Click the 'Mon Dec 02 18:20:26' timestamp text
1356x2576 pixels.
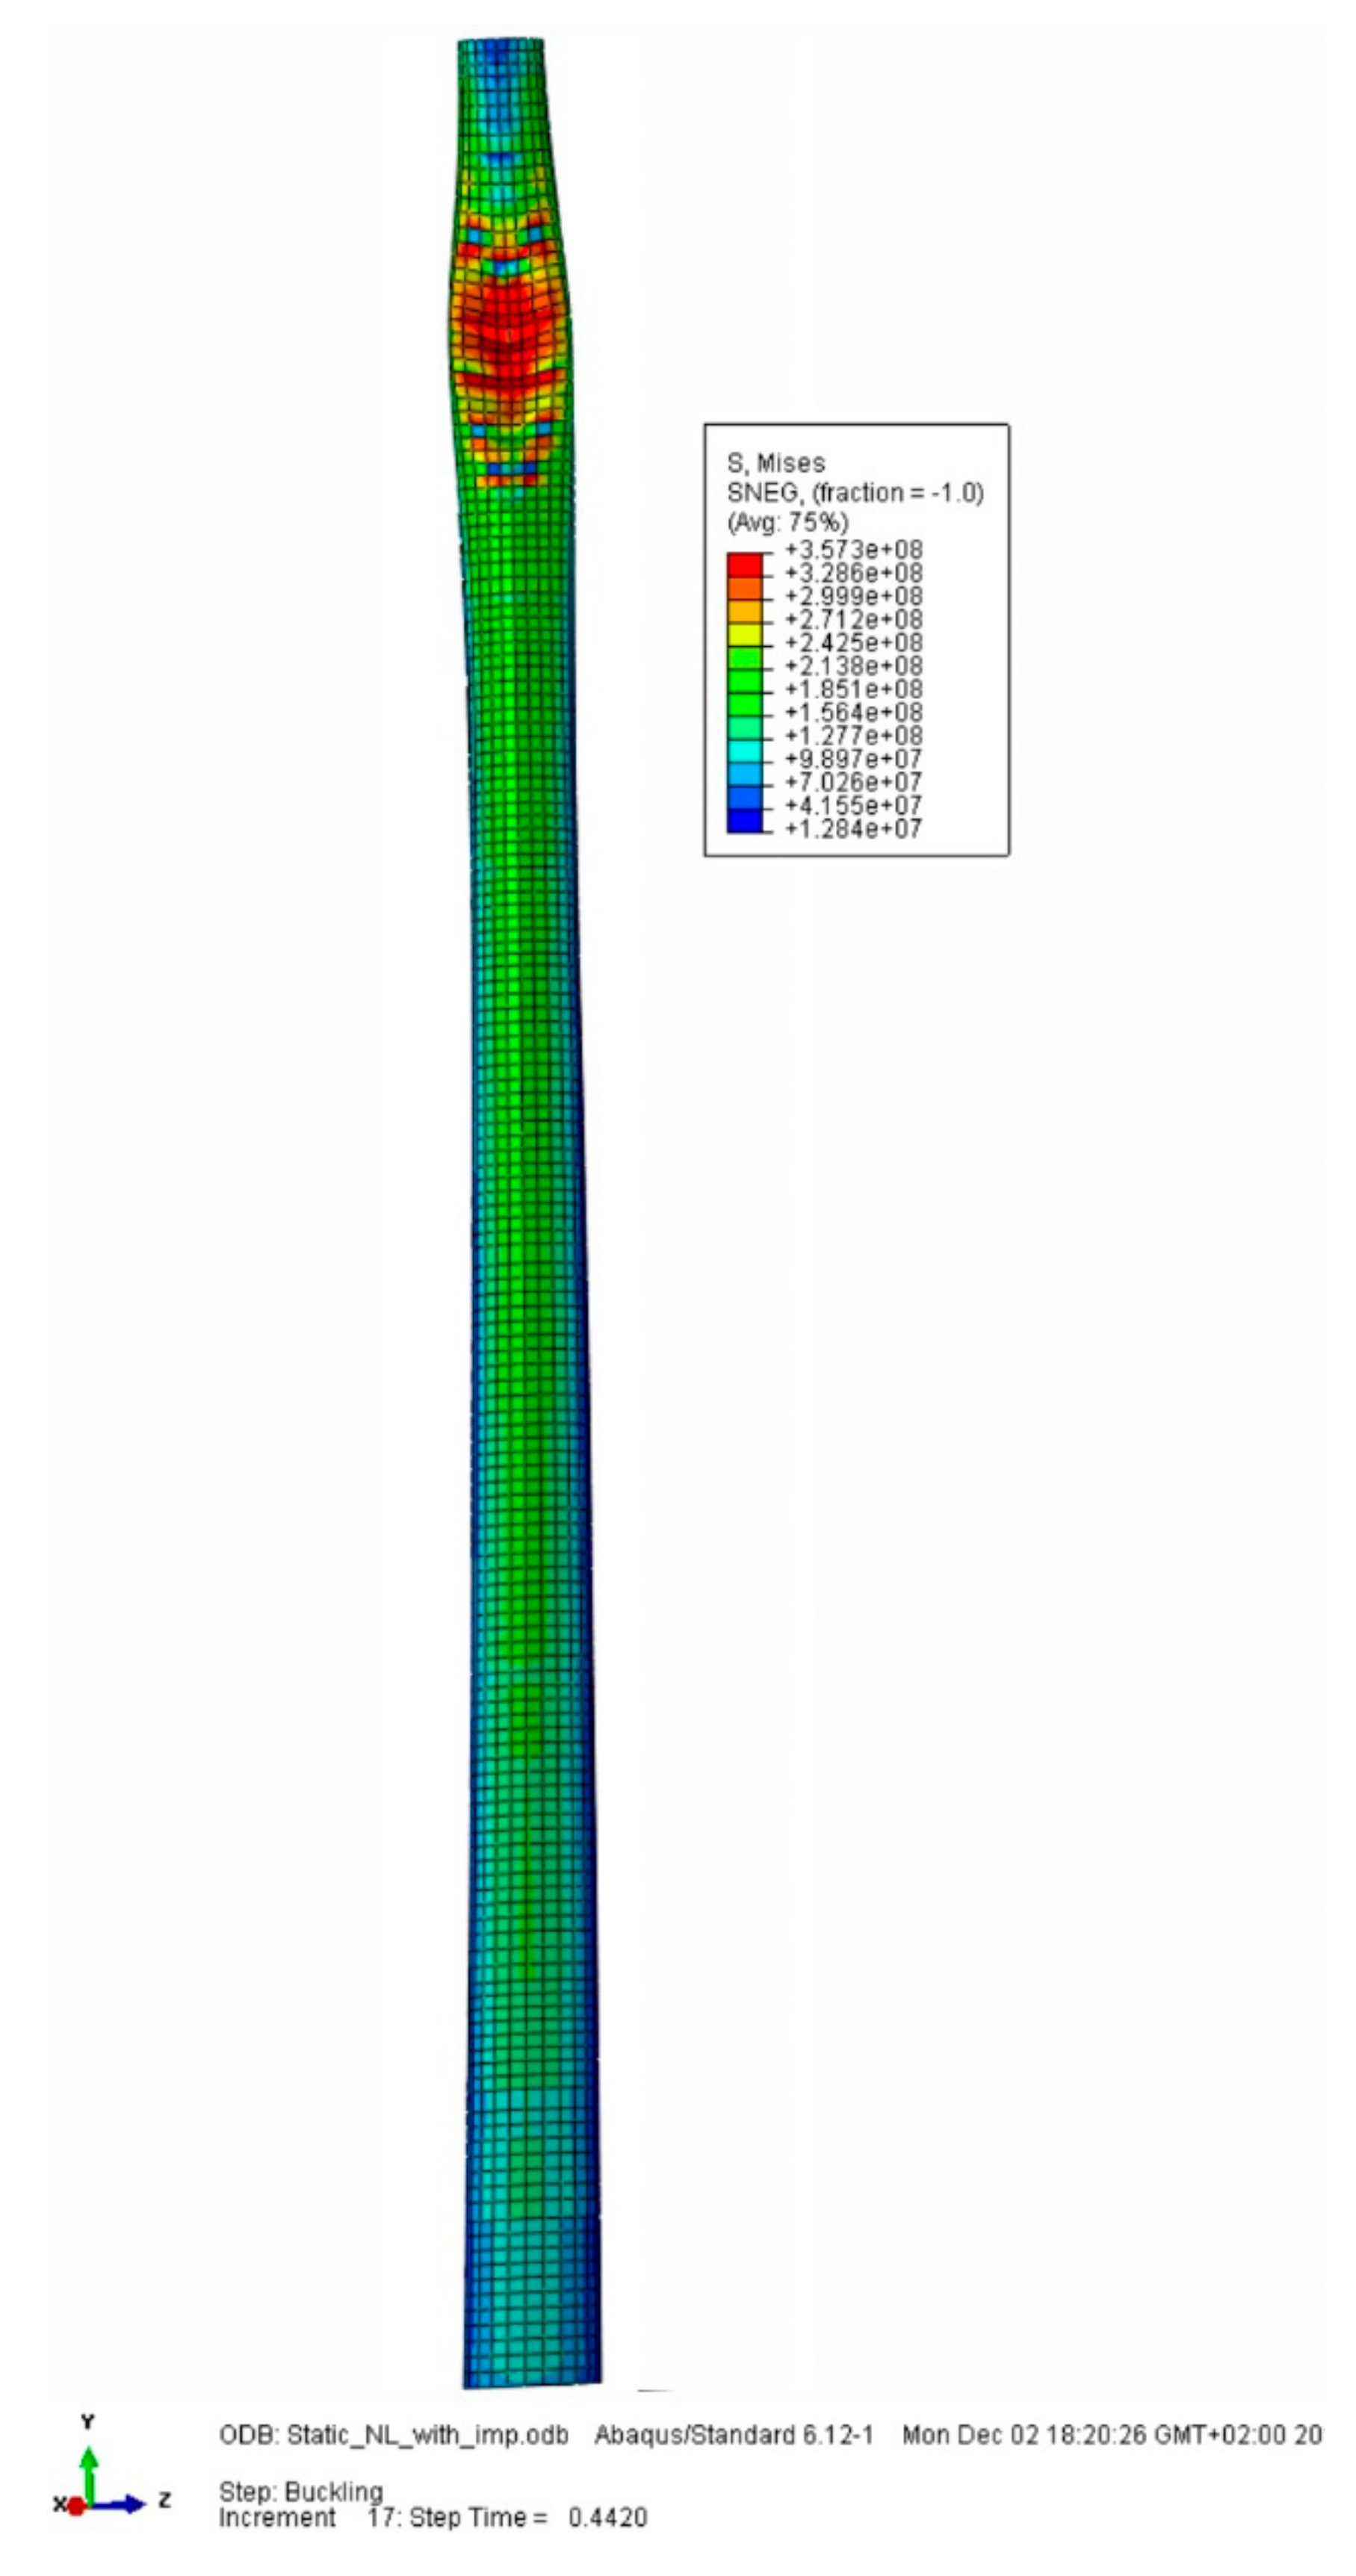click(x=1025, y=2436)
